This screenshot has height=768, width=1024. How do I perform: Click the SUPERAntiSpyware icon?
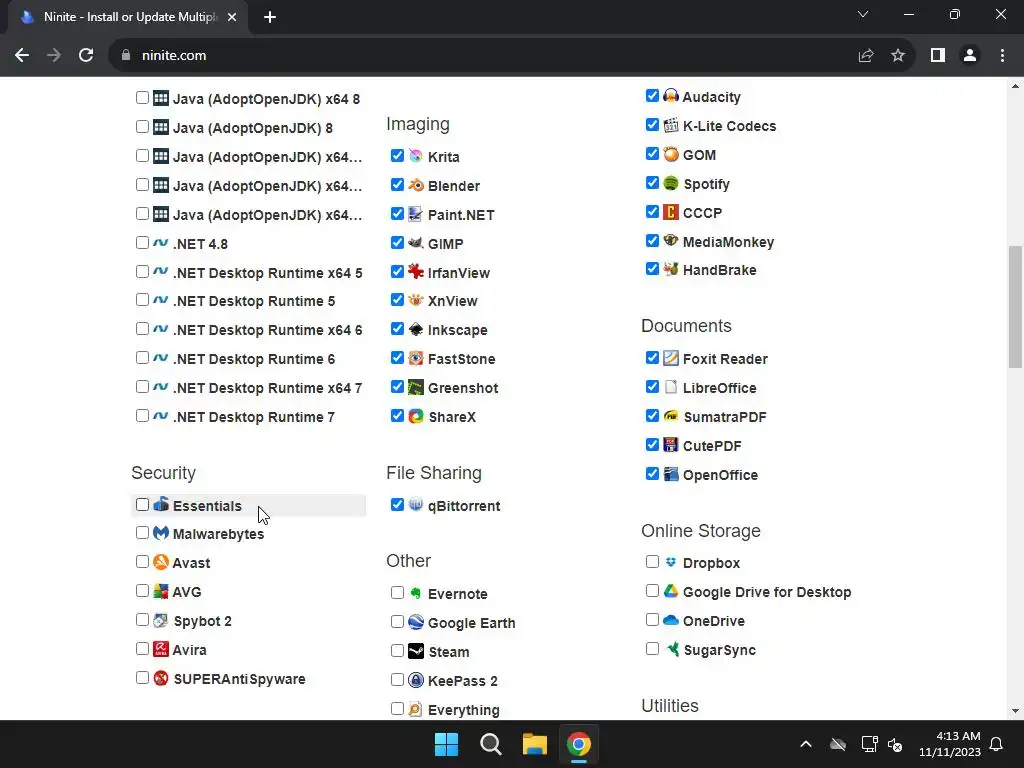[161, 678]
